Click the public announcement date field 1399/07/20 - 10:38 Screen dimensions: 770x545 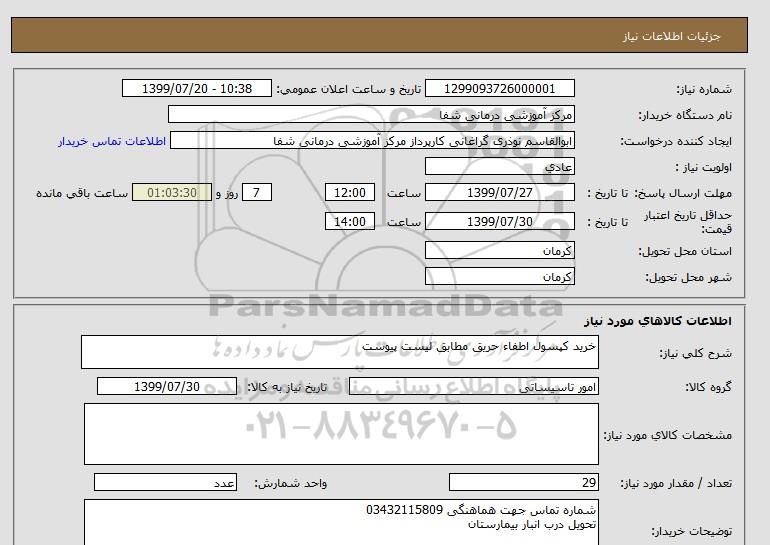click(x=197, y=88)
